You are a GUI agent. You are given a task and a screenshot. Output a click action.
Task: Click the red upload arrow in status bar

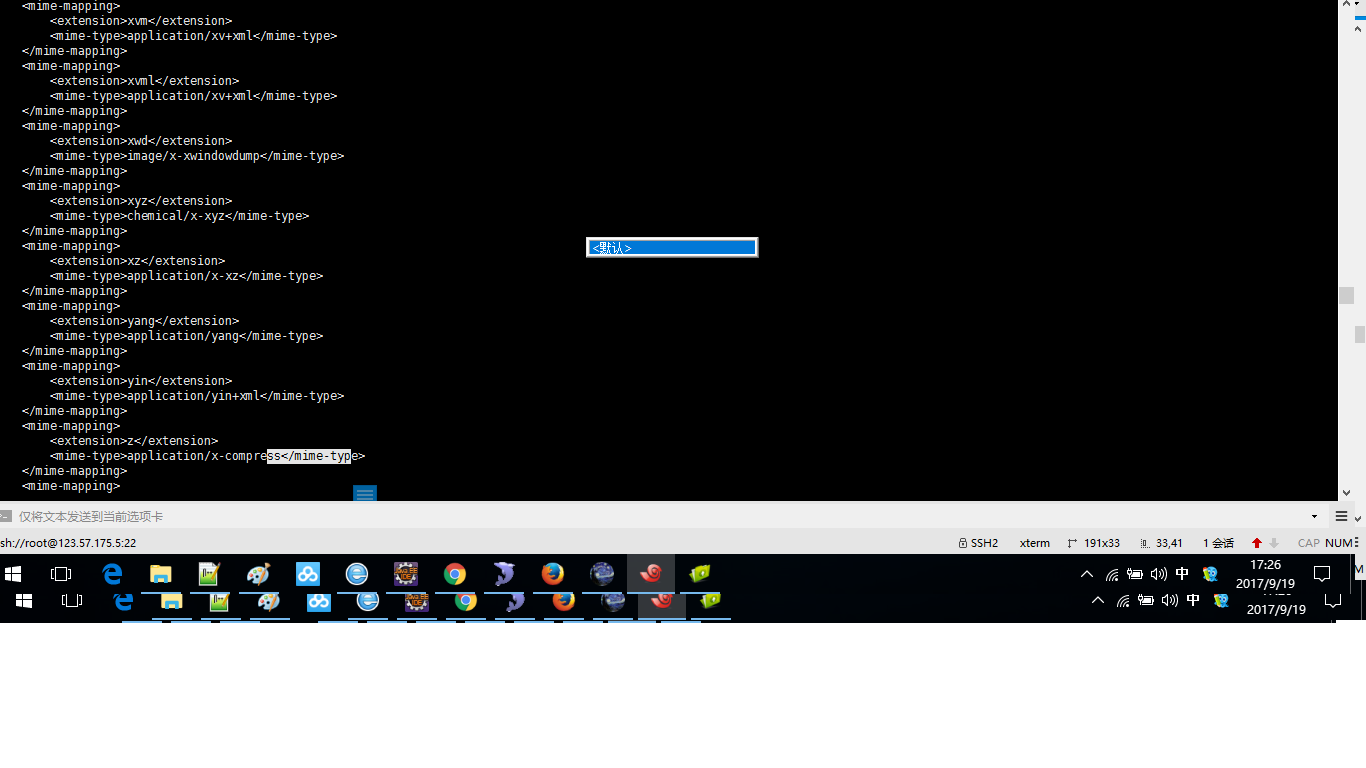tap(1257, 543)
